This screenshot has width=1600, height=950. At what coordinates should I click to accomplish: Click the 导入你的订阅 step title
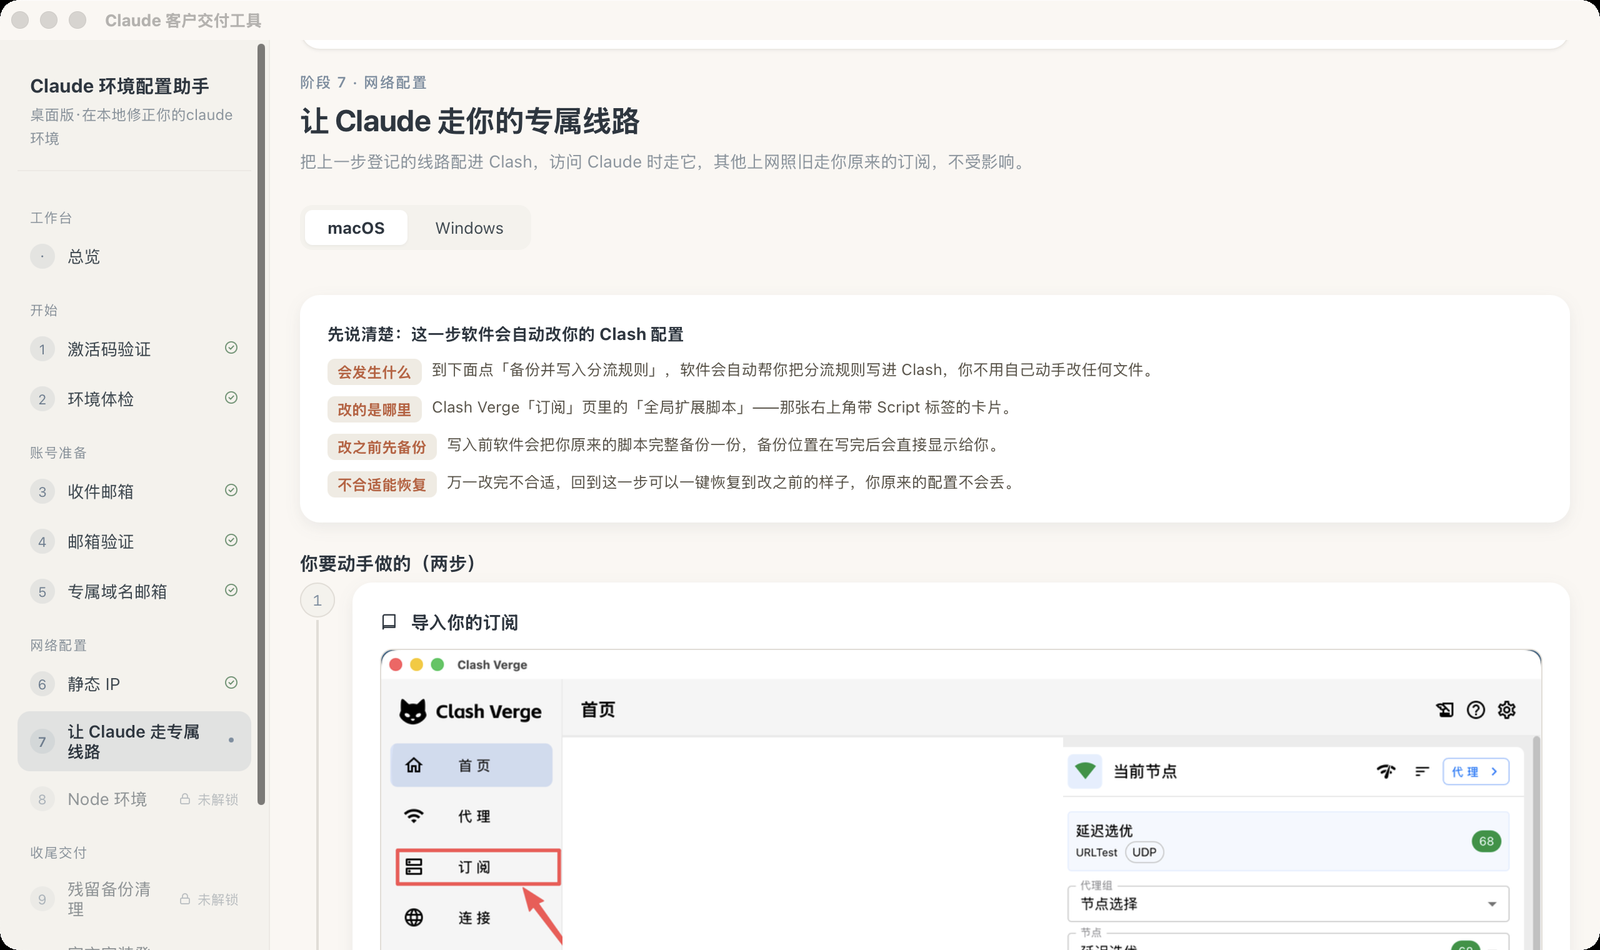(x=465, y=622)
